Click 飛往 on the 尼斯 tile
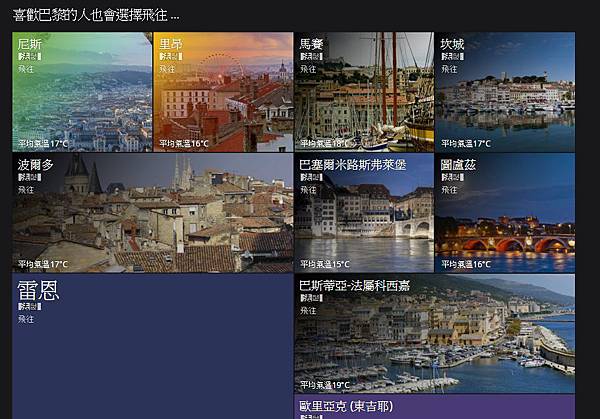This screenshot has width=600, height=419. pyautogui.click(x=26, y=69)
